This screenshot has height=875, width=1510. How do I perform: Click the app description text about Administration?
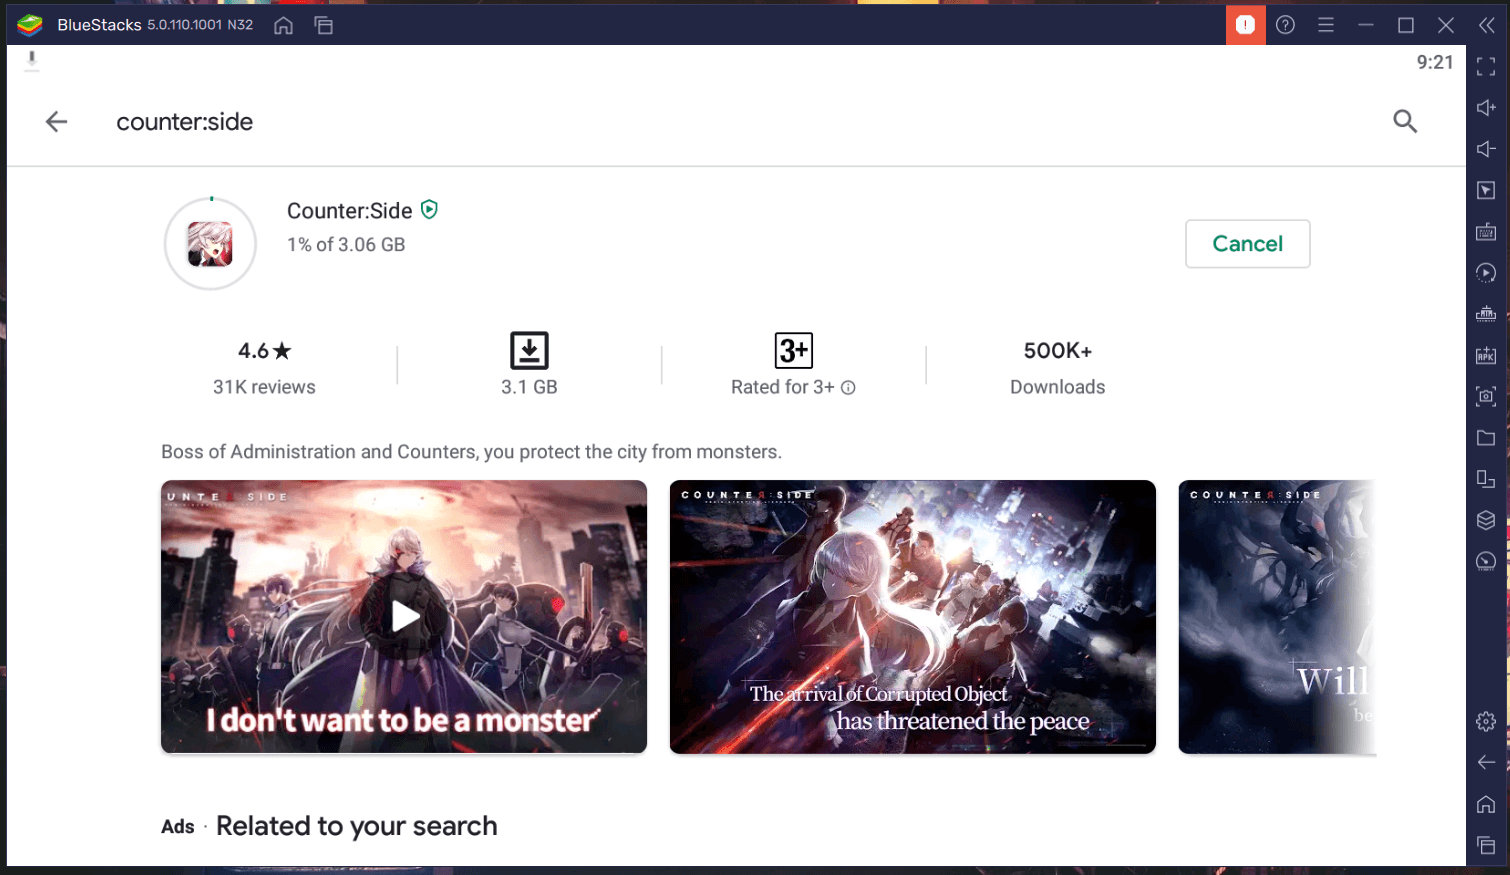point(471,452)
